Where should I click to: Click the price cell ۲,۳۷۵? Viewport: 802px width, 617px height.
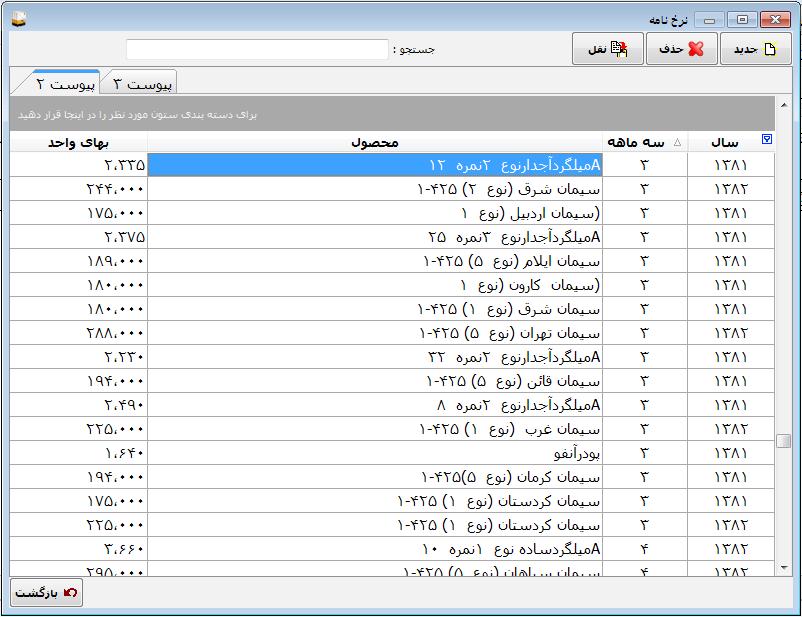coord(79,237)
